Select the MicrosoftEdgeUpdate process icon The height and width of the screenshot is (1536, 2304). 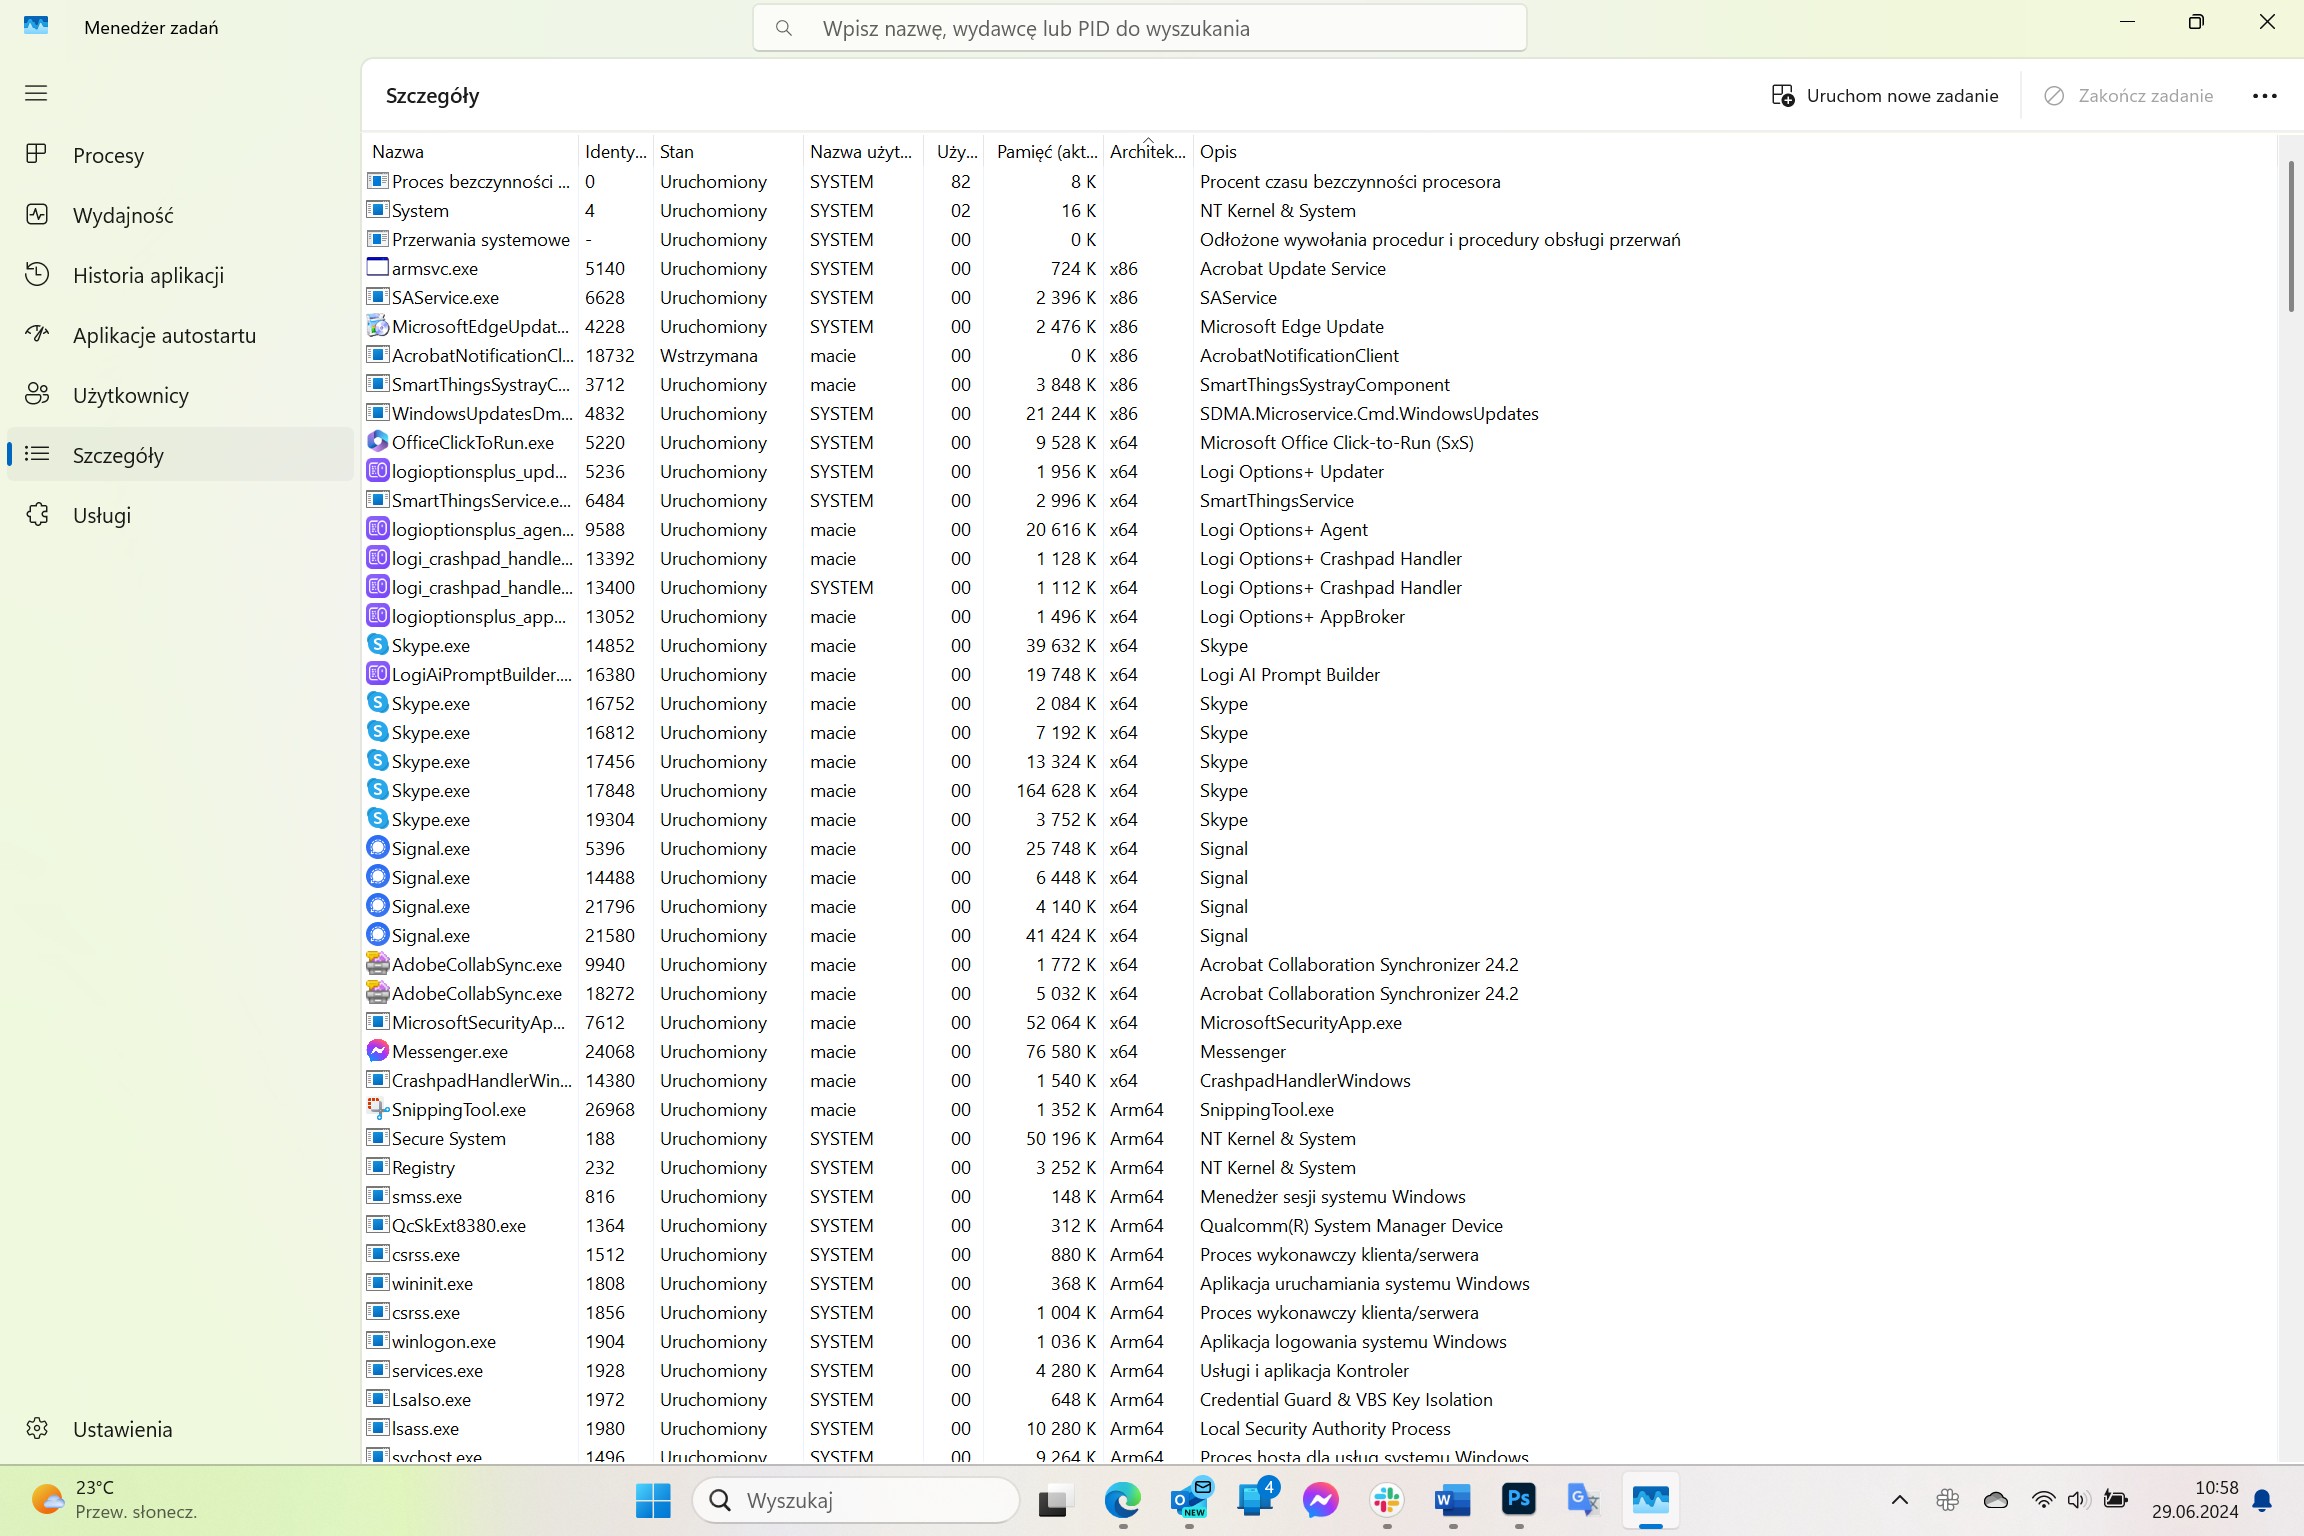[x=377, y=326]
